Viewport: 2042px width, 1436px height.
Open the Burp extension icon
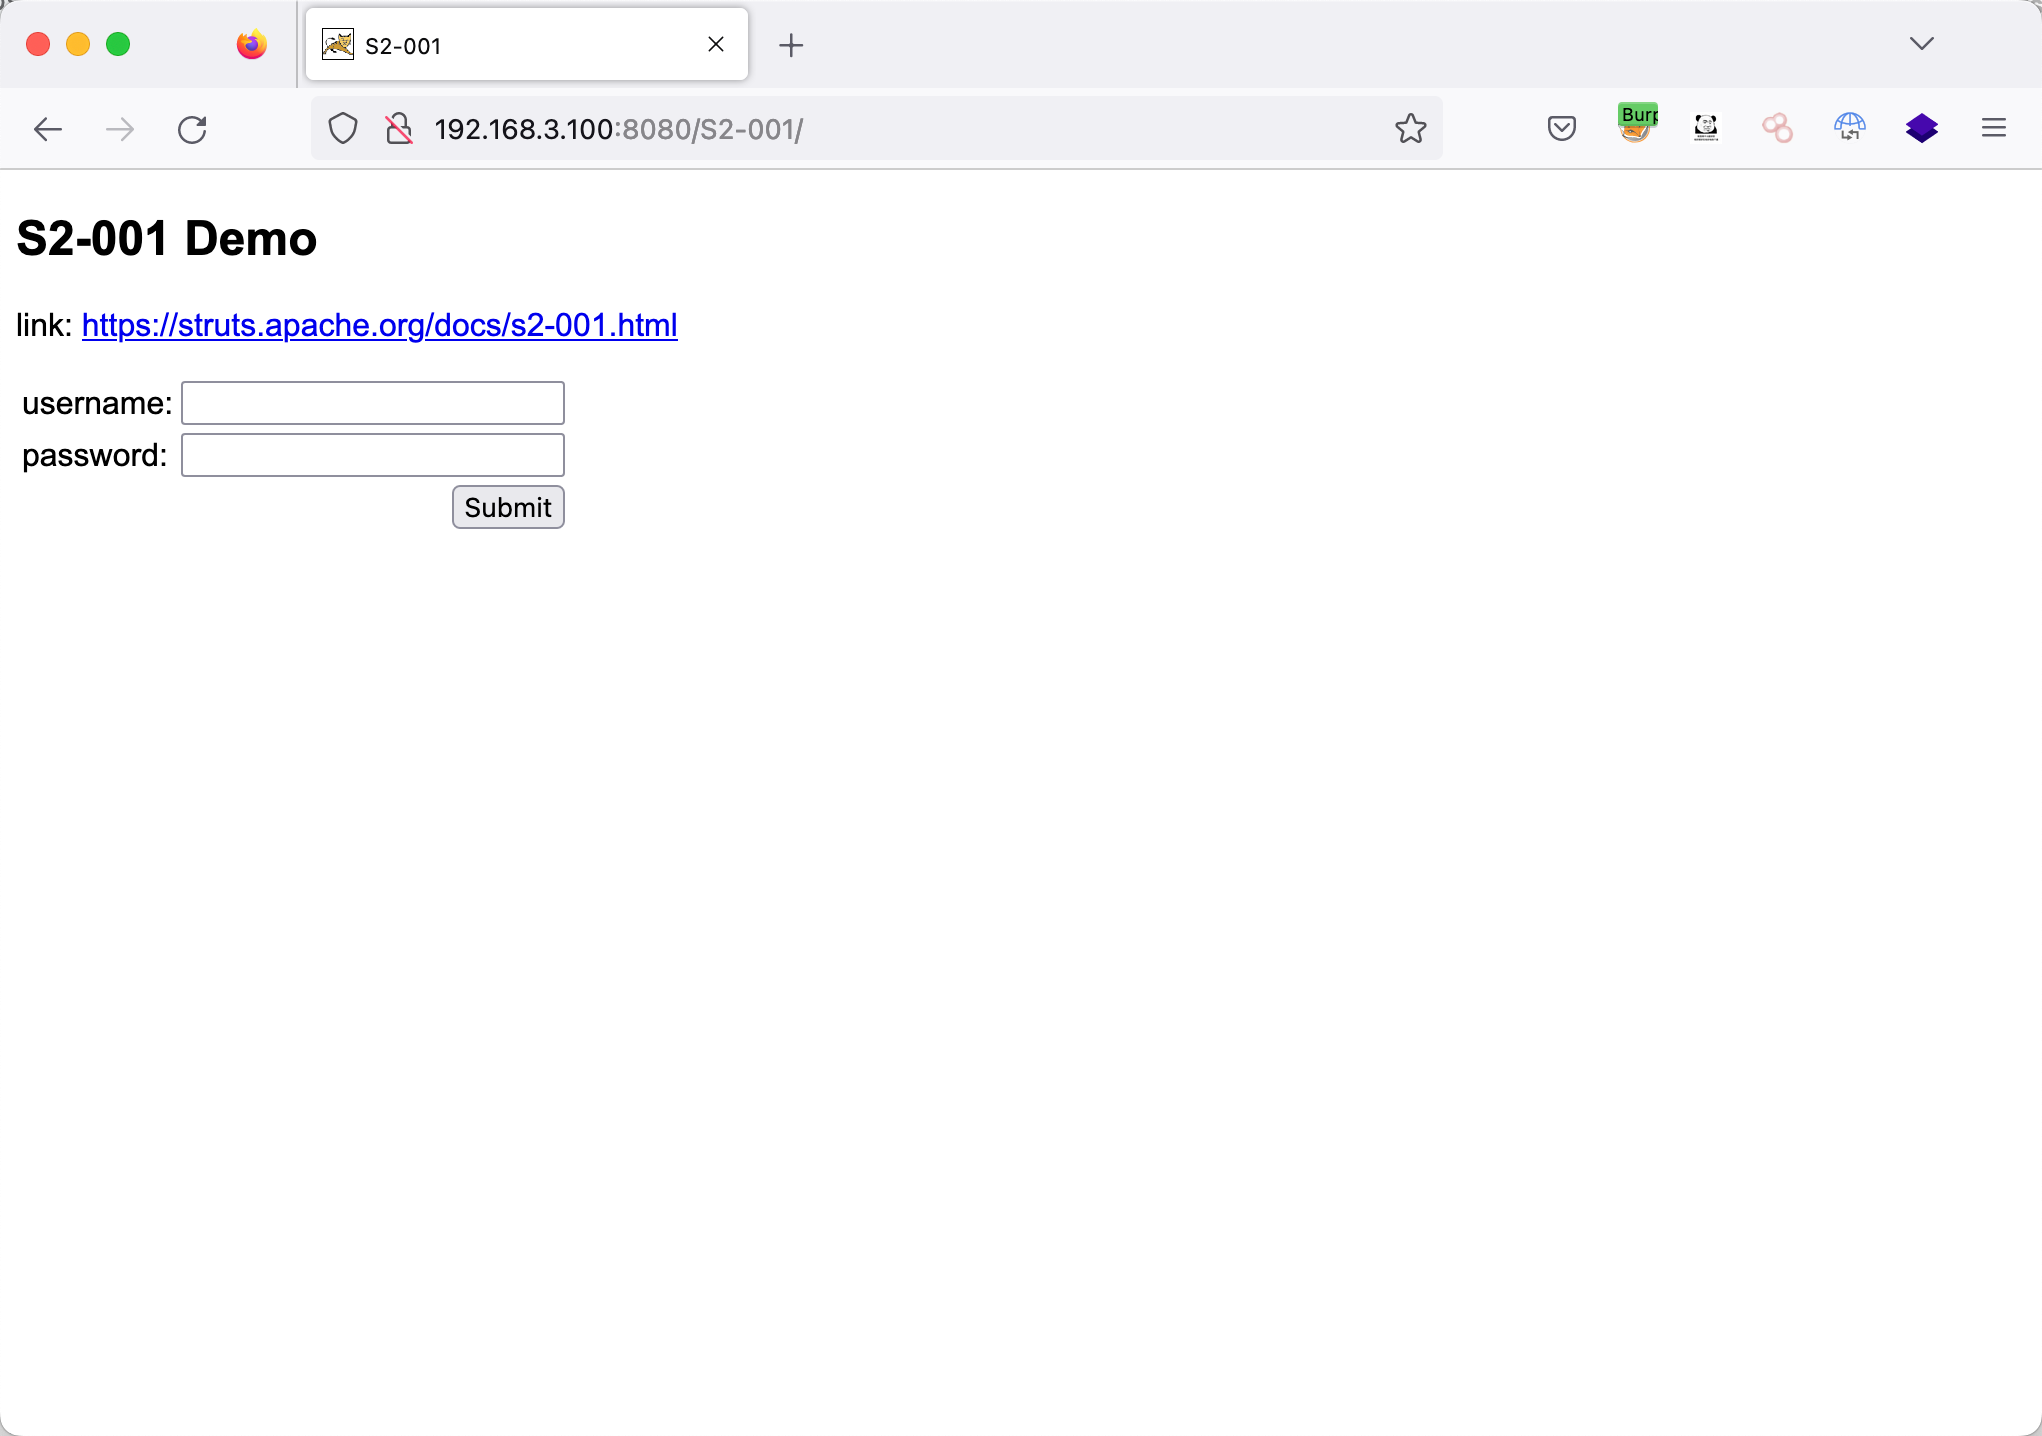pos(1637,125)
